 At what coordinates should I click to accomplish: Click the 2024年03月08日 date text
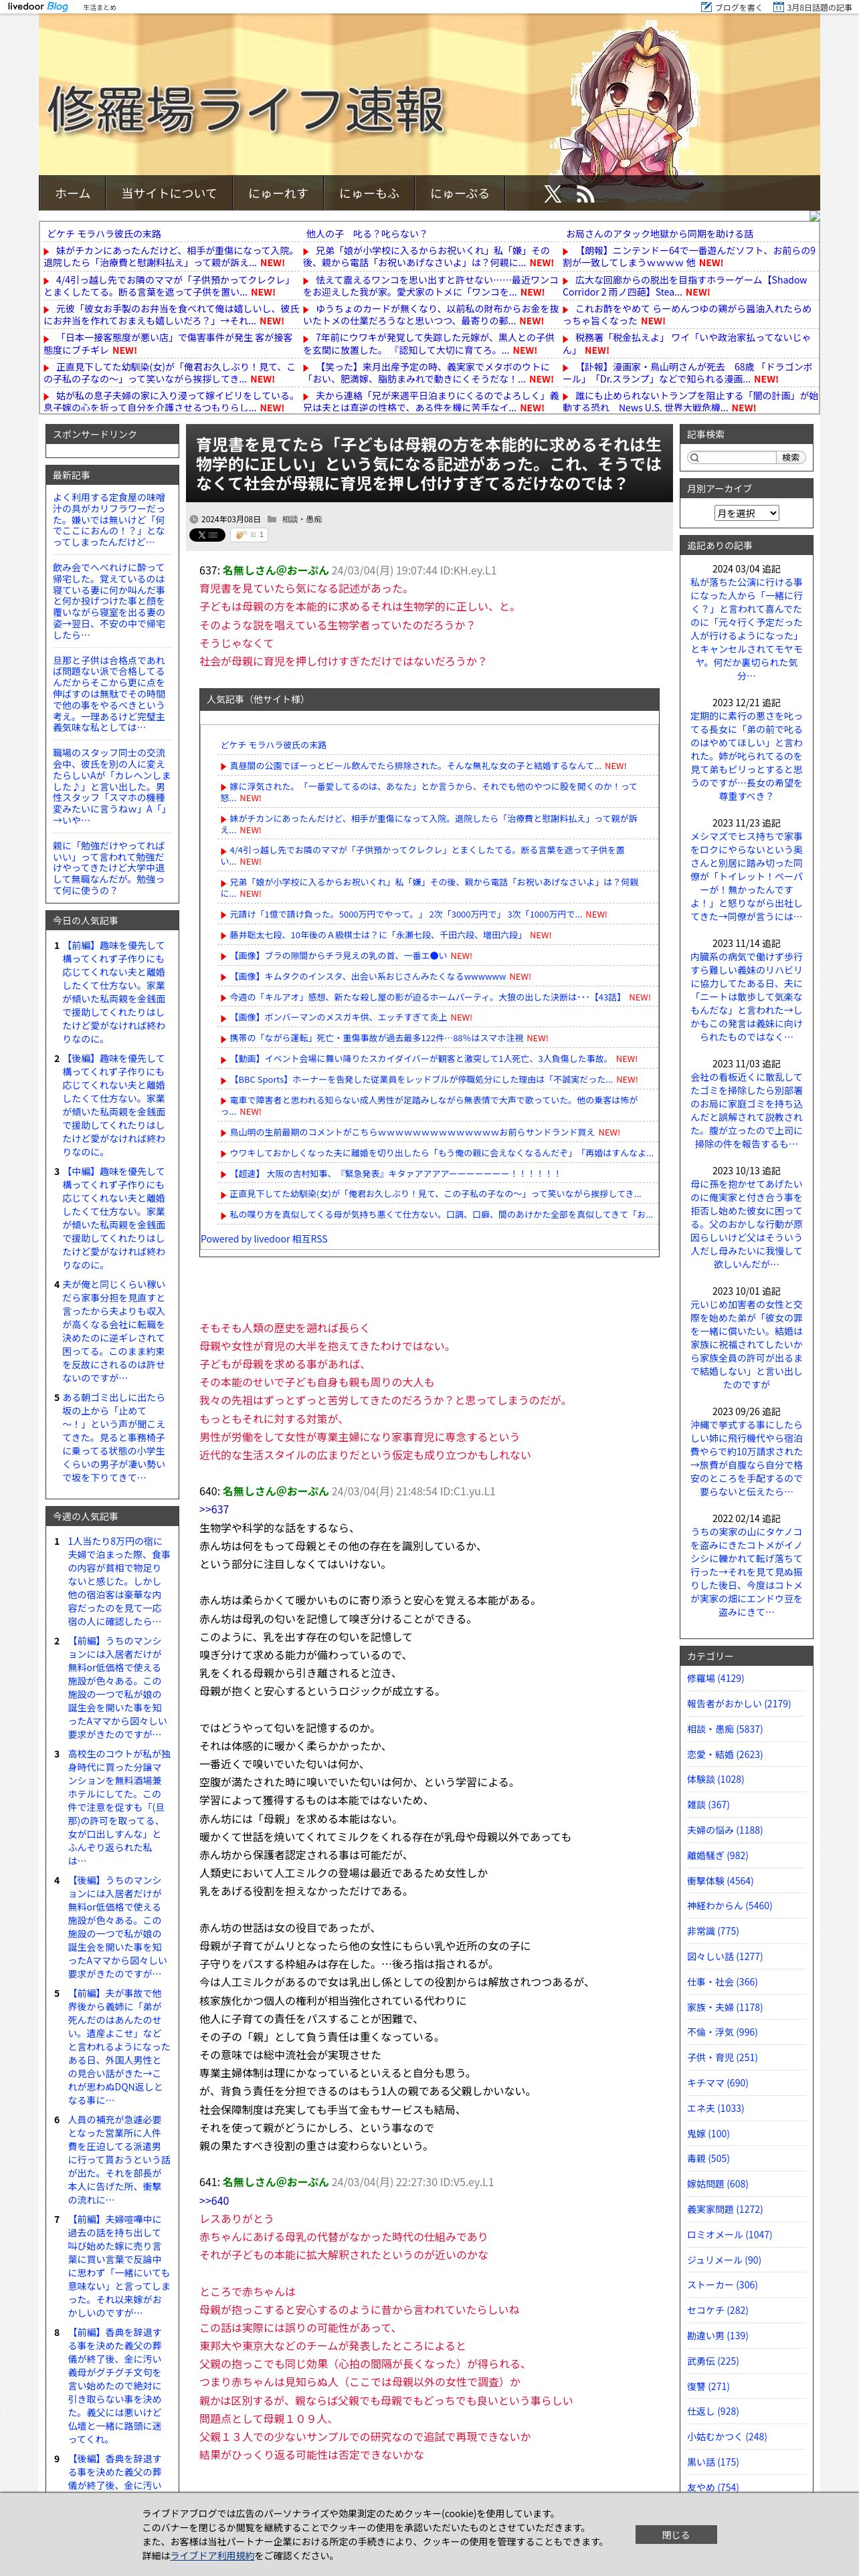click(230, 519)
